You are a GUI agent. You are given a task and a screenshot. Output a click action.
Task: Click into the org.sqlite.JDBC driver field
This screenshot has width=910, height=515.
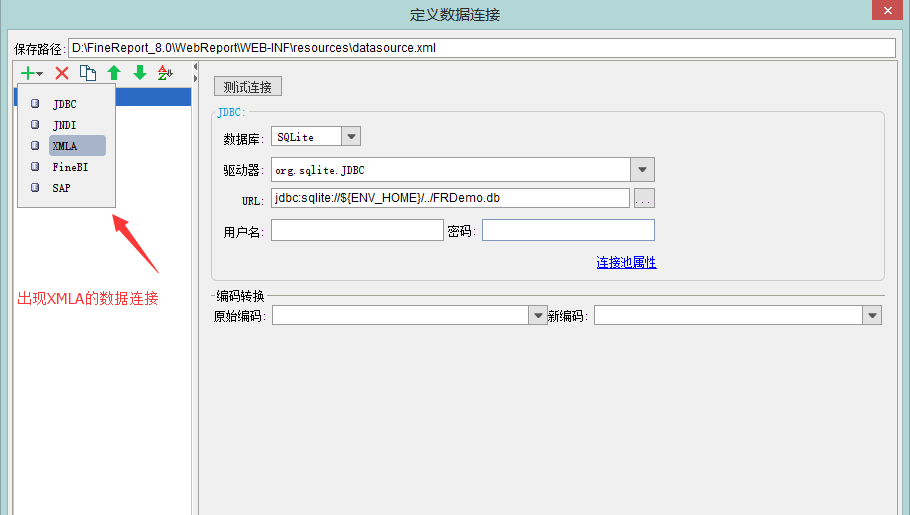(x=450, y=170)
